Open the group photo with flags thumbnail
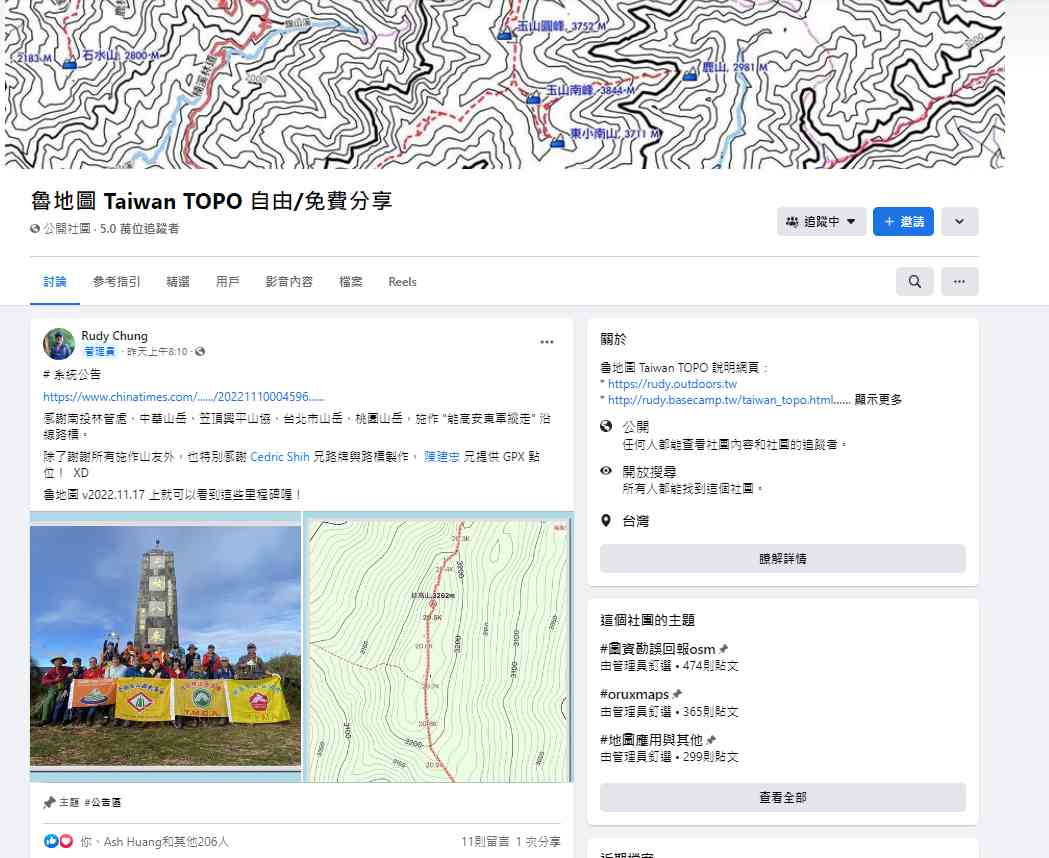Screen dimensions: 1049x858 (165, 646)
